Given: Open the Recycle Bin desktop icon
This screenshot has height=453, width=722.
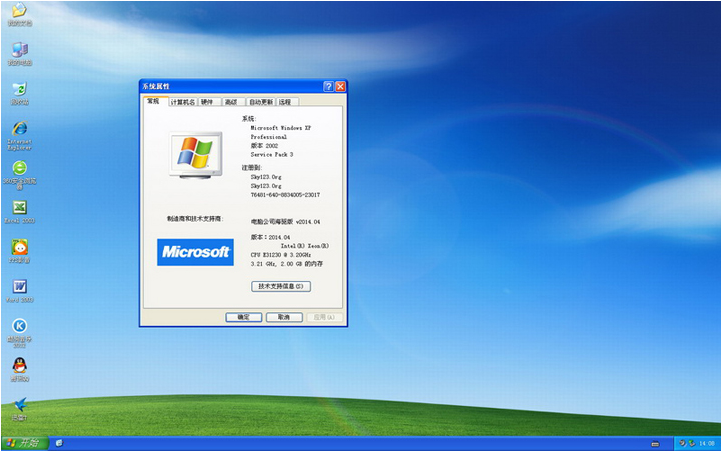Looking at the screenshot, I should [18, 90].
